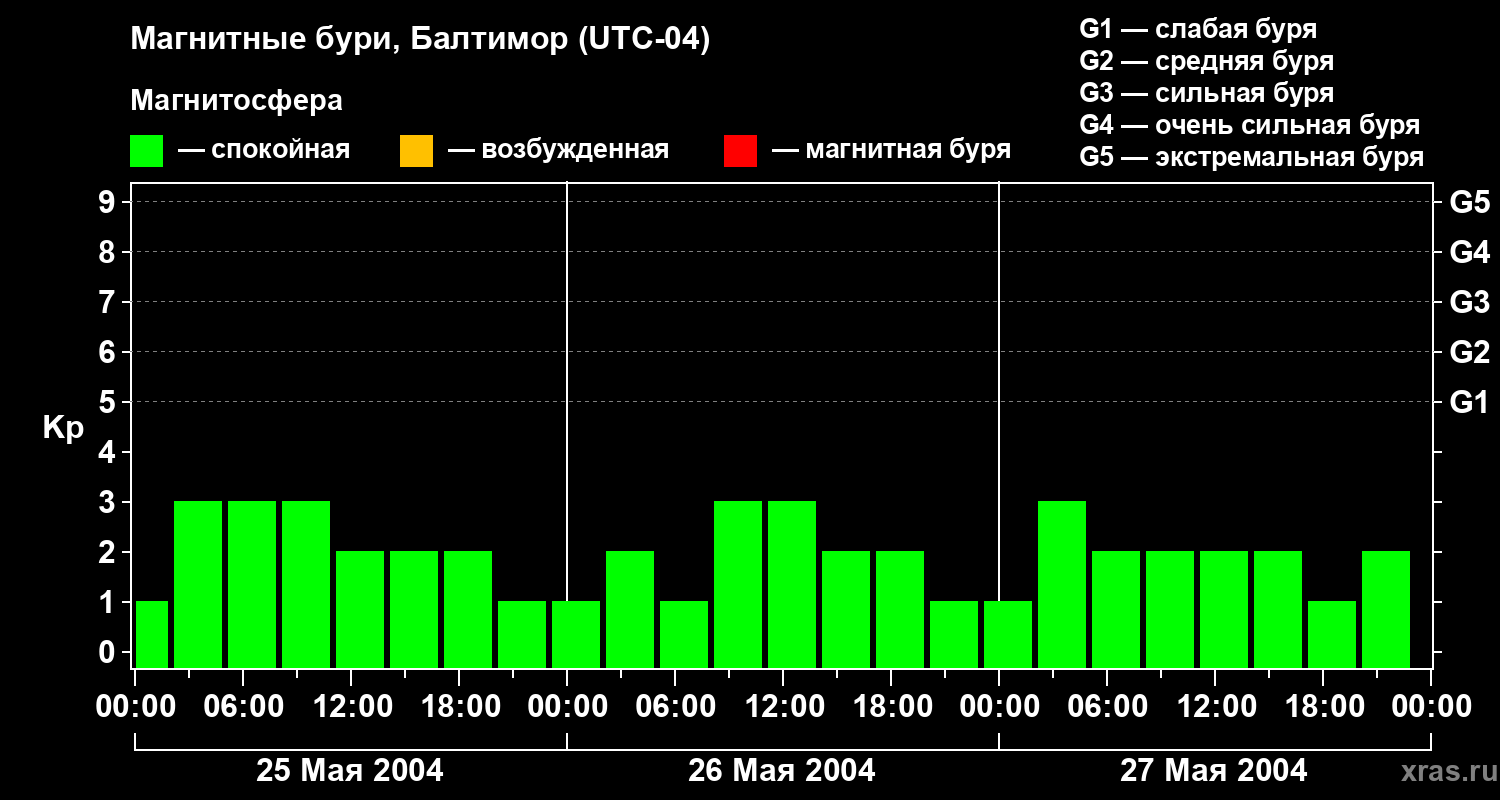
Task: Click the 12:00 bar on 26 Мая (Kp 3)
Action: click(x=792, y=584)
